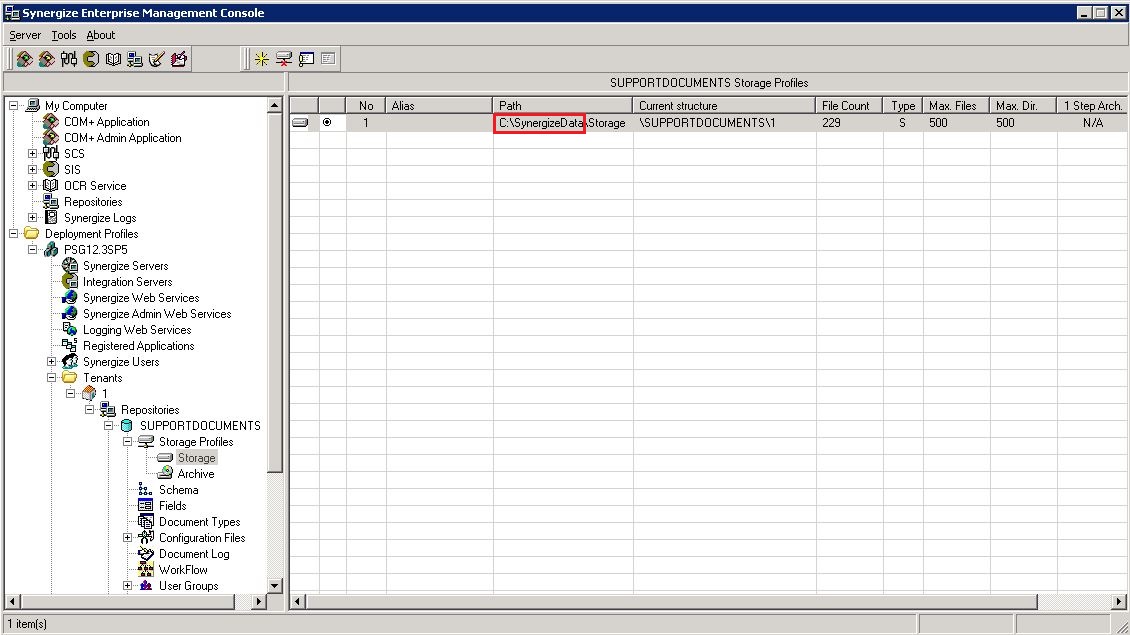Select the Document Log node
Image resolution: width=1130 pixels, height=635 pixels.
point(194,554)
